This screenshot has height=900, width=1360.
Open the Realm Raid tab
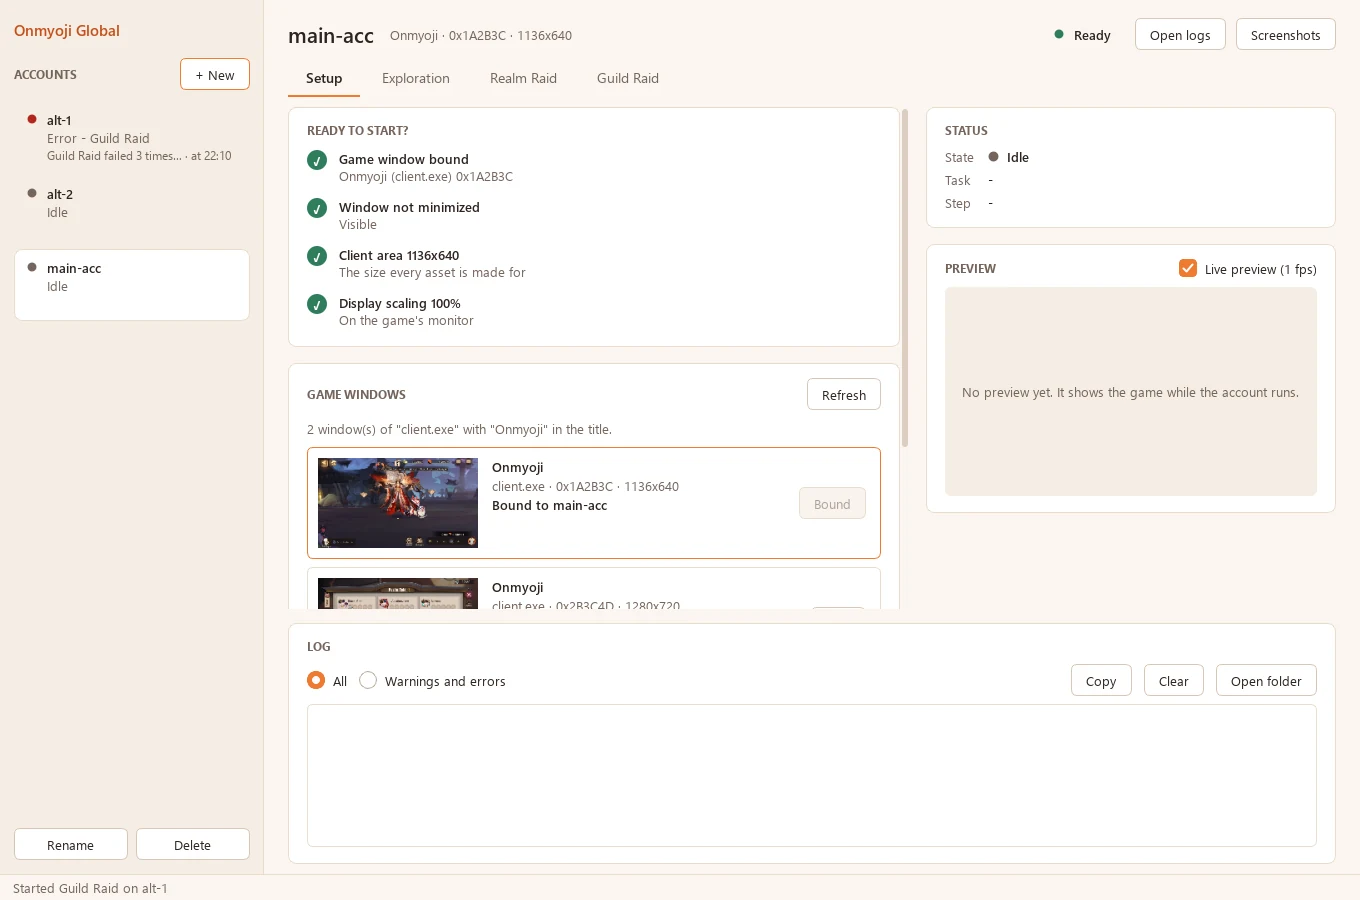523,78
